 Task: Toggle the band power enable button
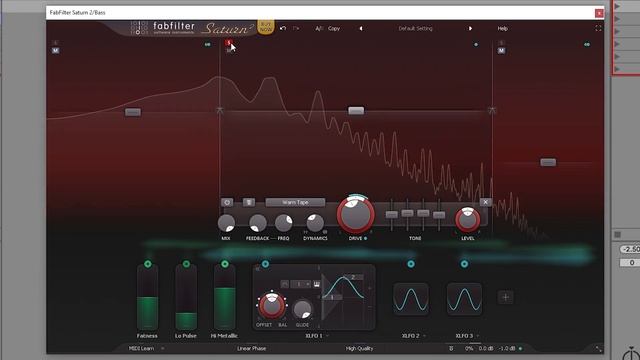tap(227, 202)
